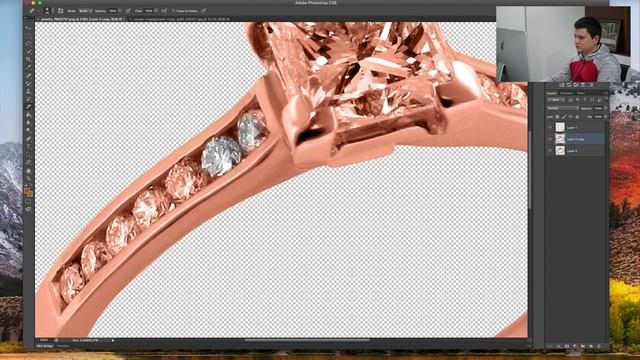Enable airbrush mode in options bar
This screenshot has width=640, height=360.
(x=164, y=11)
